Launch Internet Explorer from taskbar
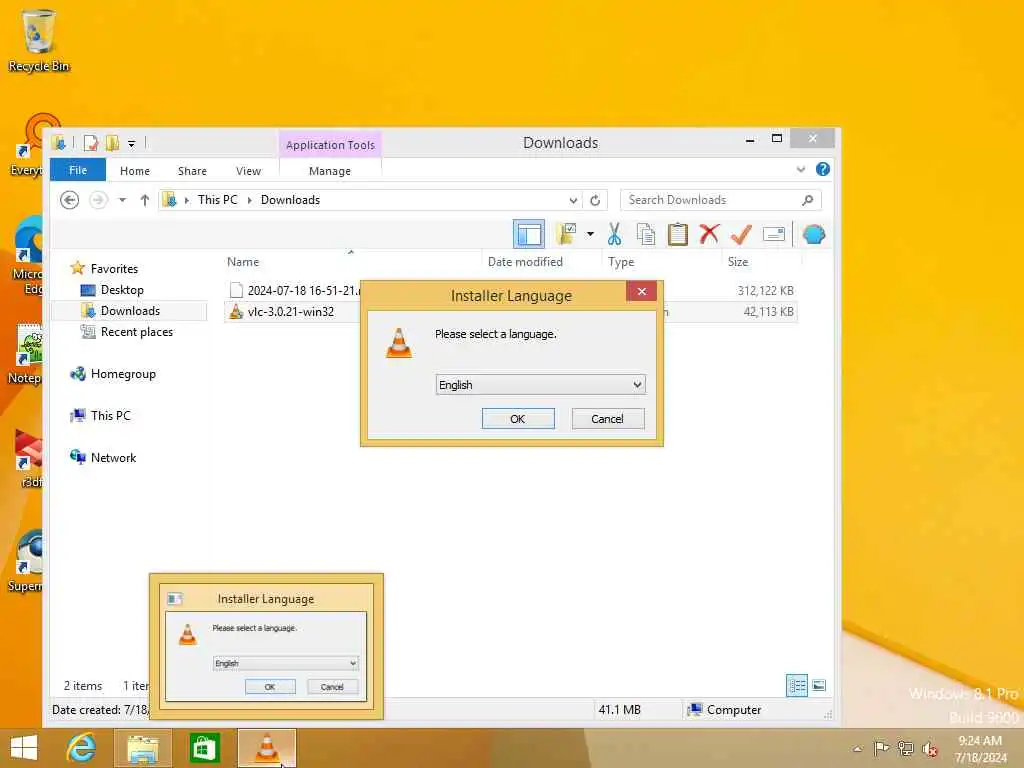 click(x=82, y=748)
